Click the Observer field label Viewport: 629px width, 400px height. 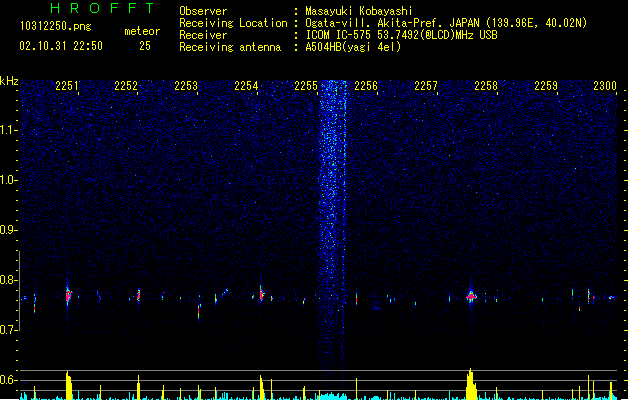click(203, 11)
